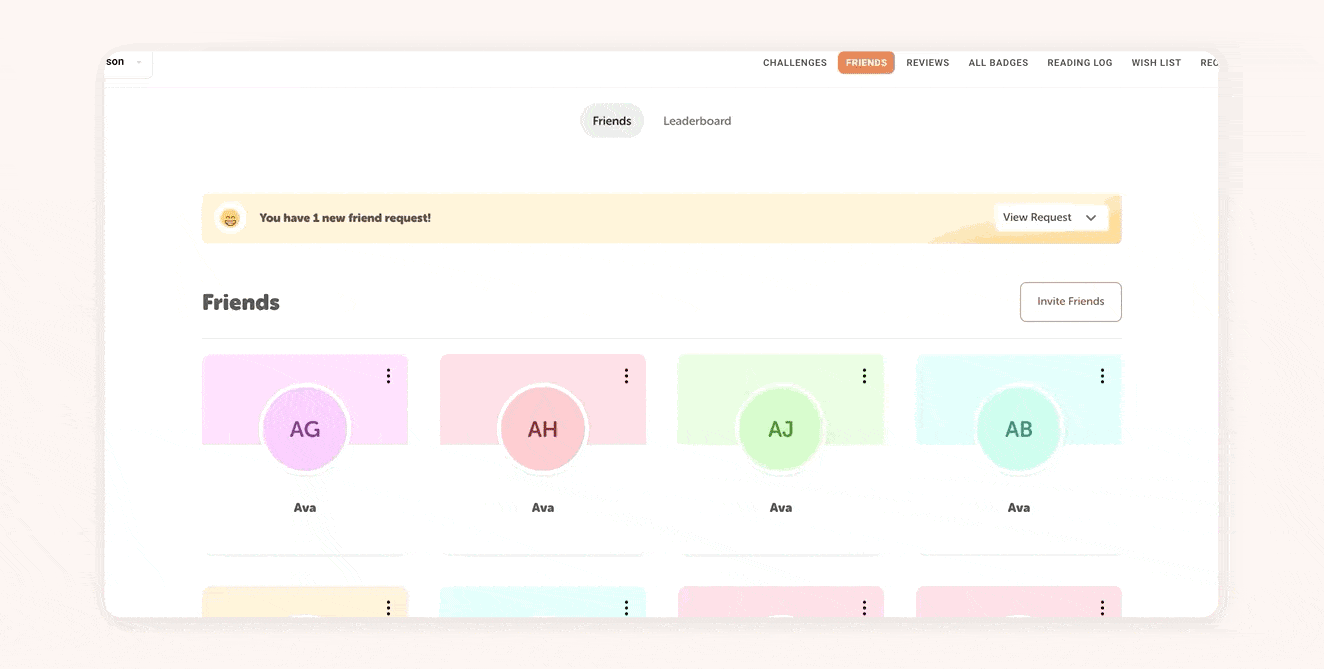Open three-dot menu on yellow second-row card

388,607
